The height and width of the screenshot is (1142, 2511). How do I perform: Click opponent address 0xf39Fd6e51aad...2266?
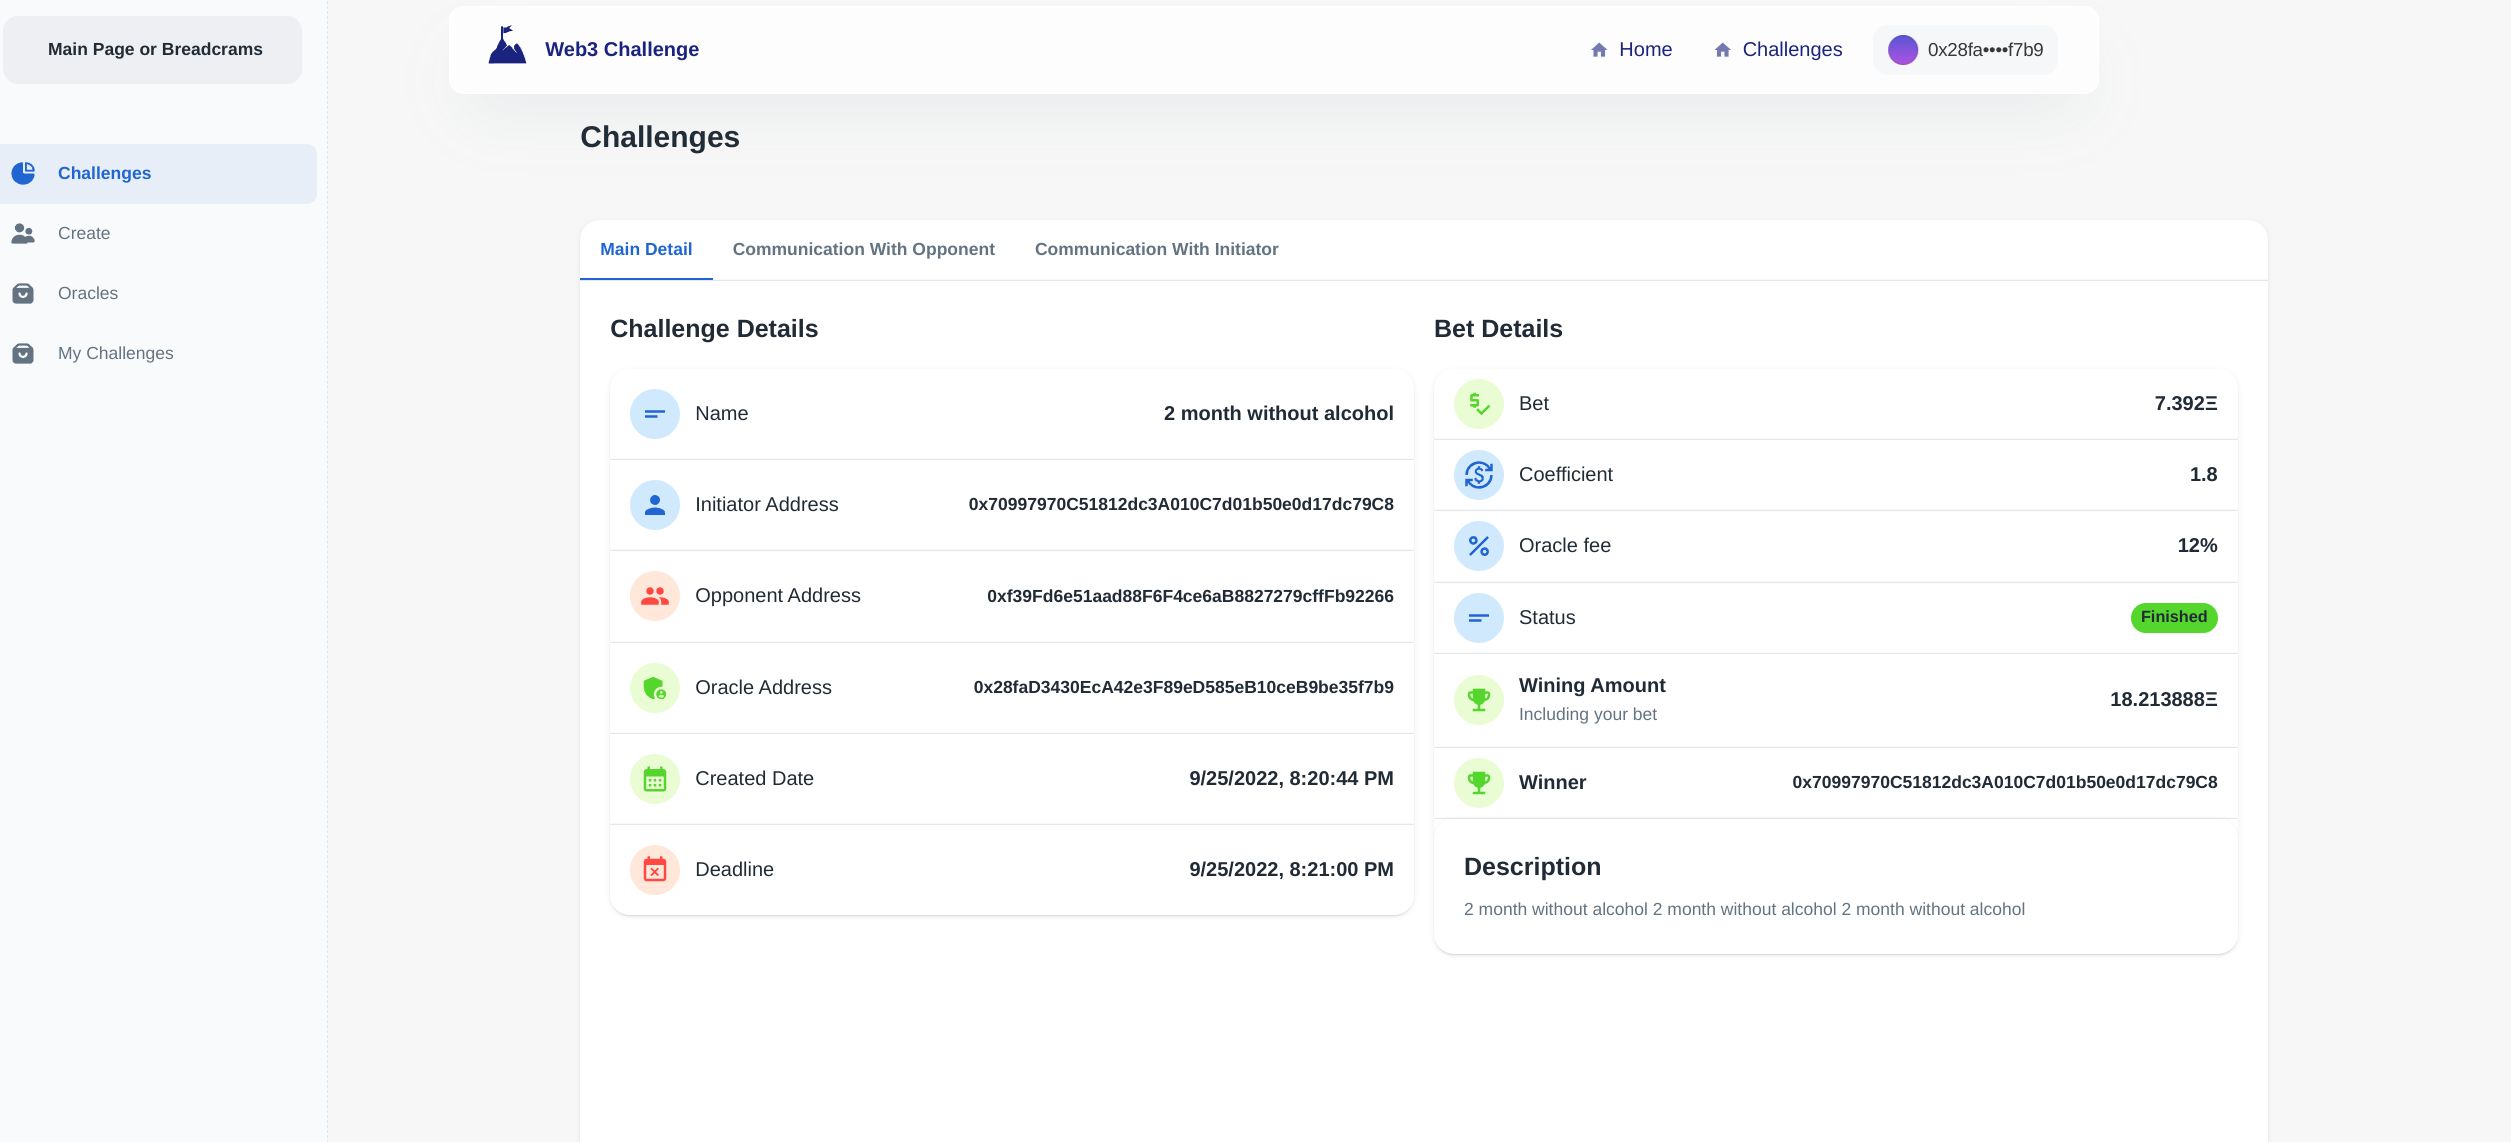[x=1190, y=596]
